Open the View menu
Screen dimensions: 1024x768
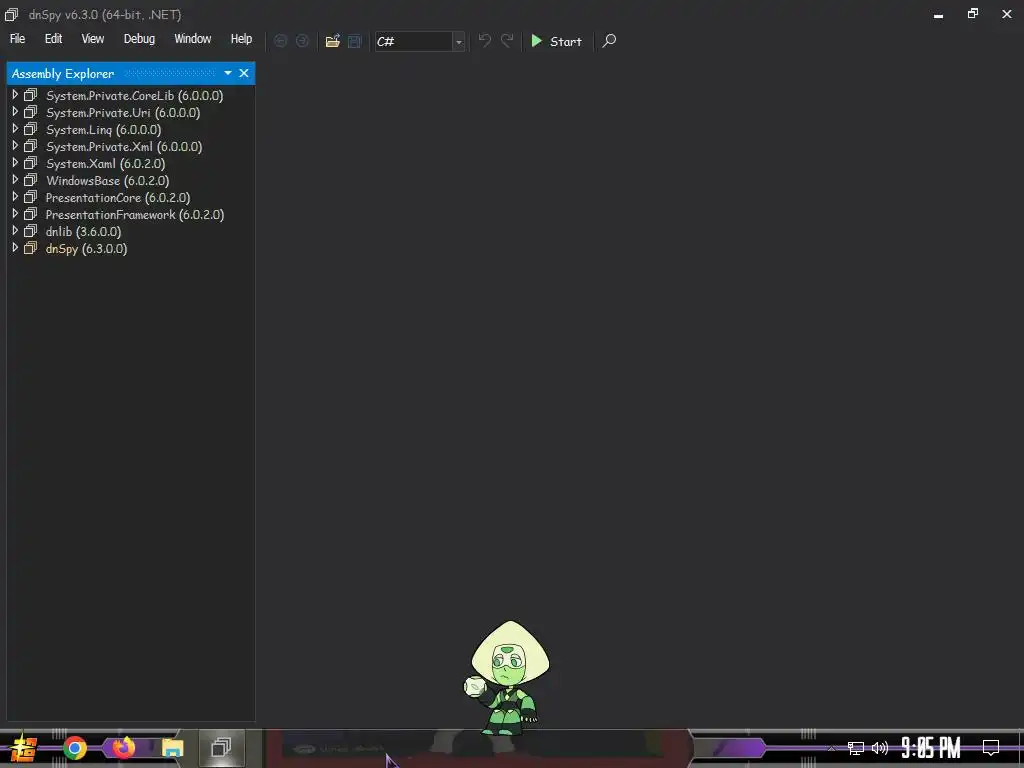click(x=93, y=39)
